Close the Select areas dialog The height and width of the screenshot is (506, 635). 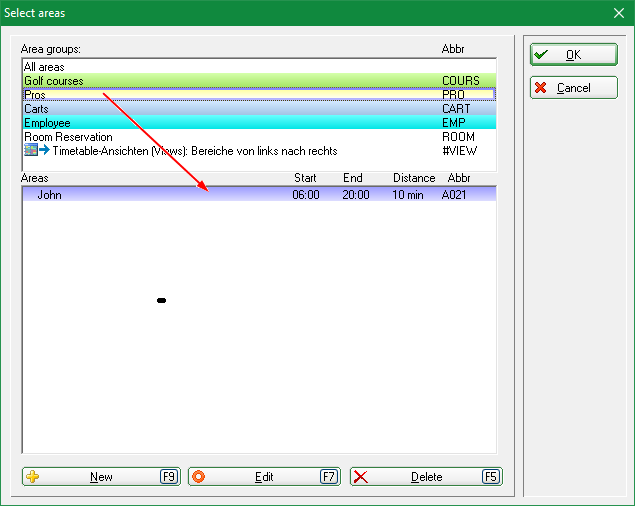click(x=618, y=13)
